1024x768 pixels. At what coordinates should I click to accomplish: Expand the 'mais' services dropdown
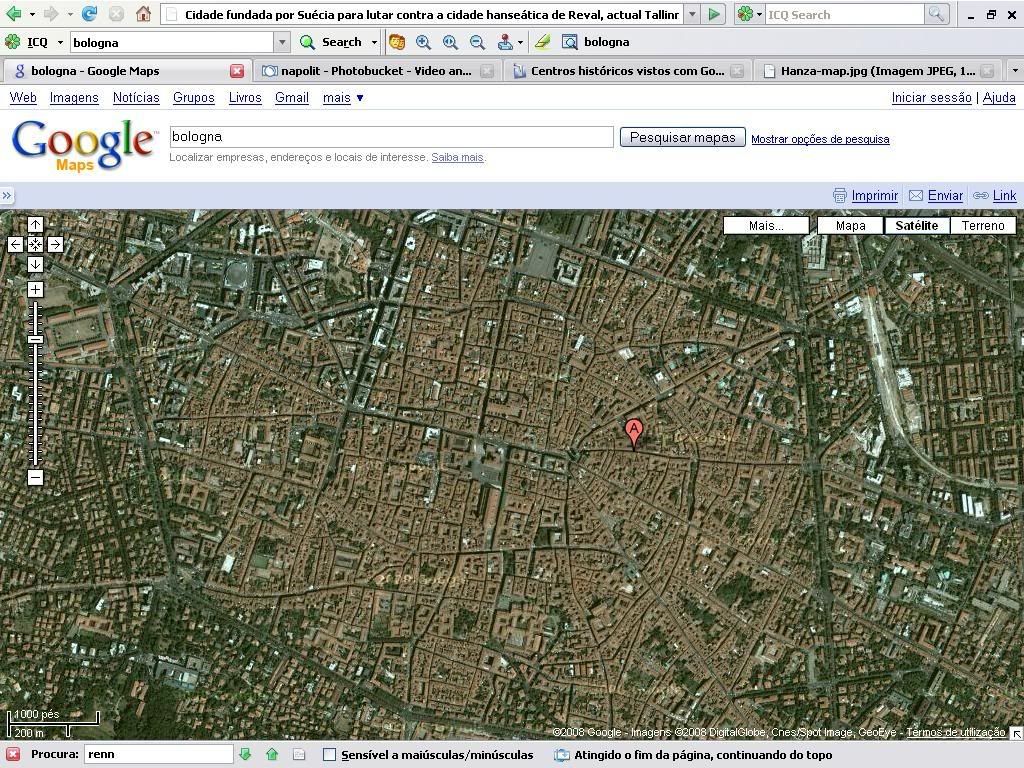click(x=343, y=97)
